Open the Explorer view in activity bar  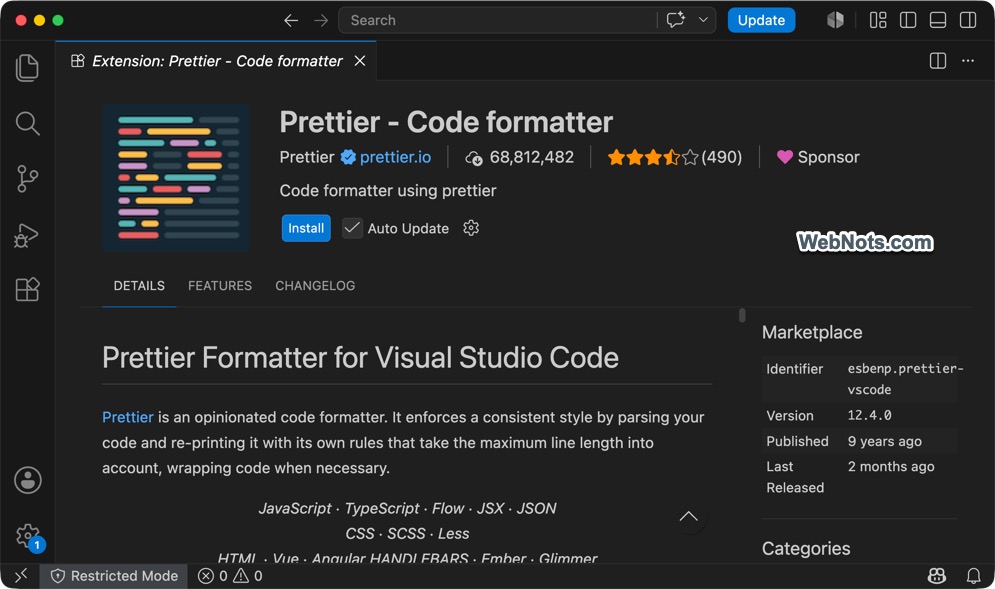coord(27,68)
